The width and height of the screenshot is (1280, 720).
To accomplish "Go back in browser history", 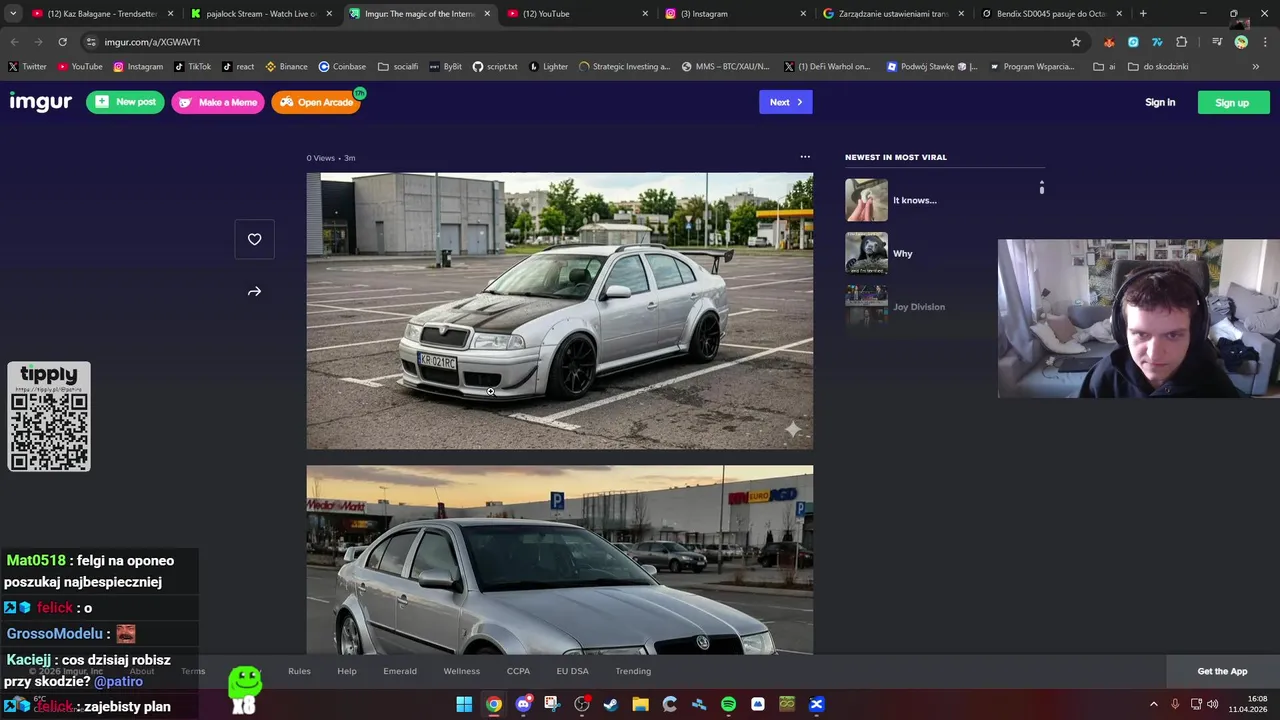I will (14, 42).
